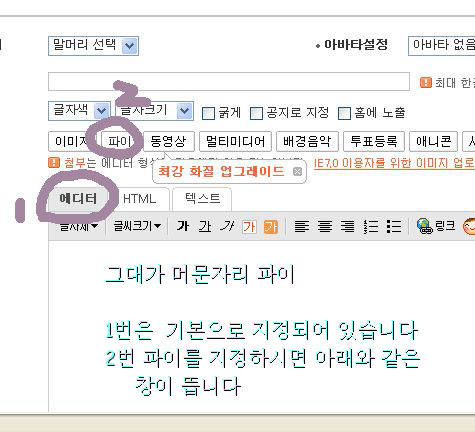This screenshot has width=475, height=432.
Task: Insert a hyperlink with 링크 icon
Action: (x=436, y=226)
